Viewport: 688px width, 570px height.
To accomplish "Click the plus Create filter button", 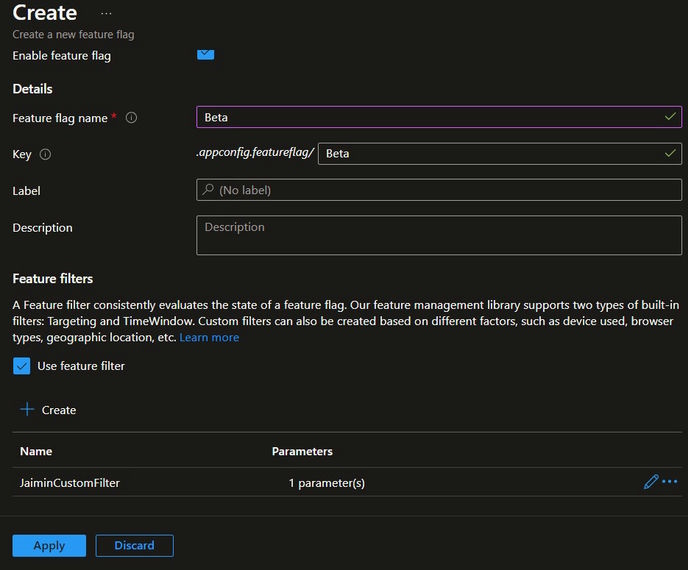I will tap(48, 410).
